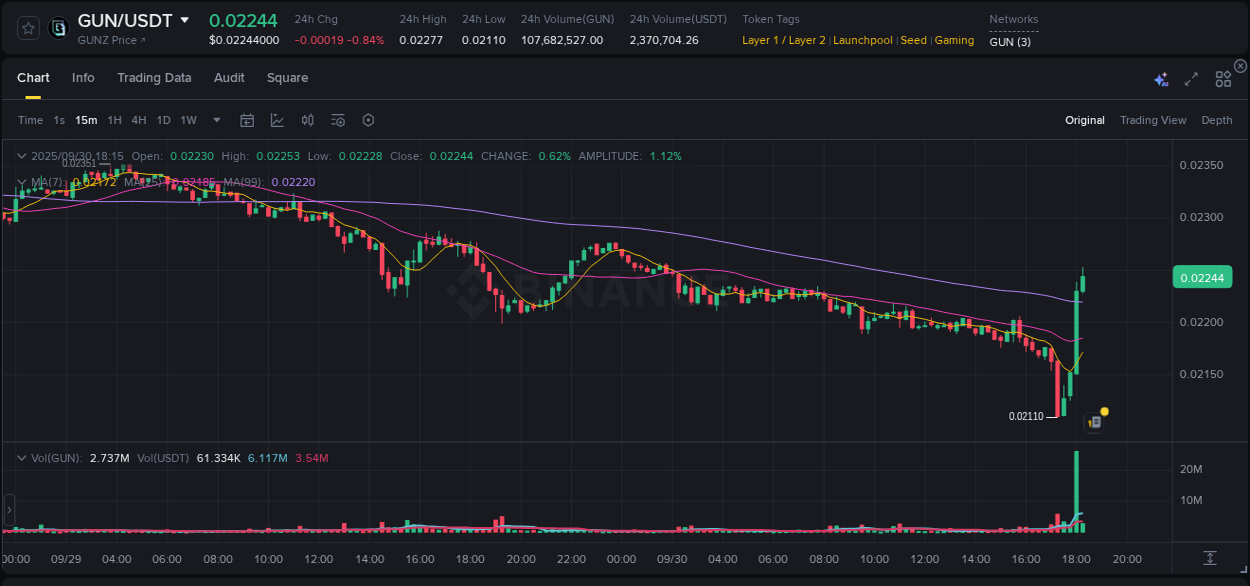Open the GUN/USDT pair selector dropdown
Viewport: 1250px width, 586px height.
click(x=185, y=19)
